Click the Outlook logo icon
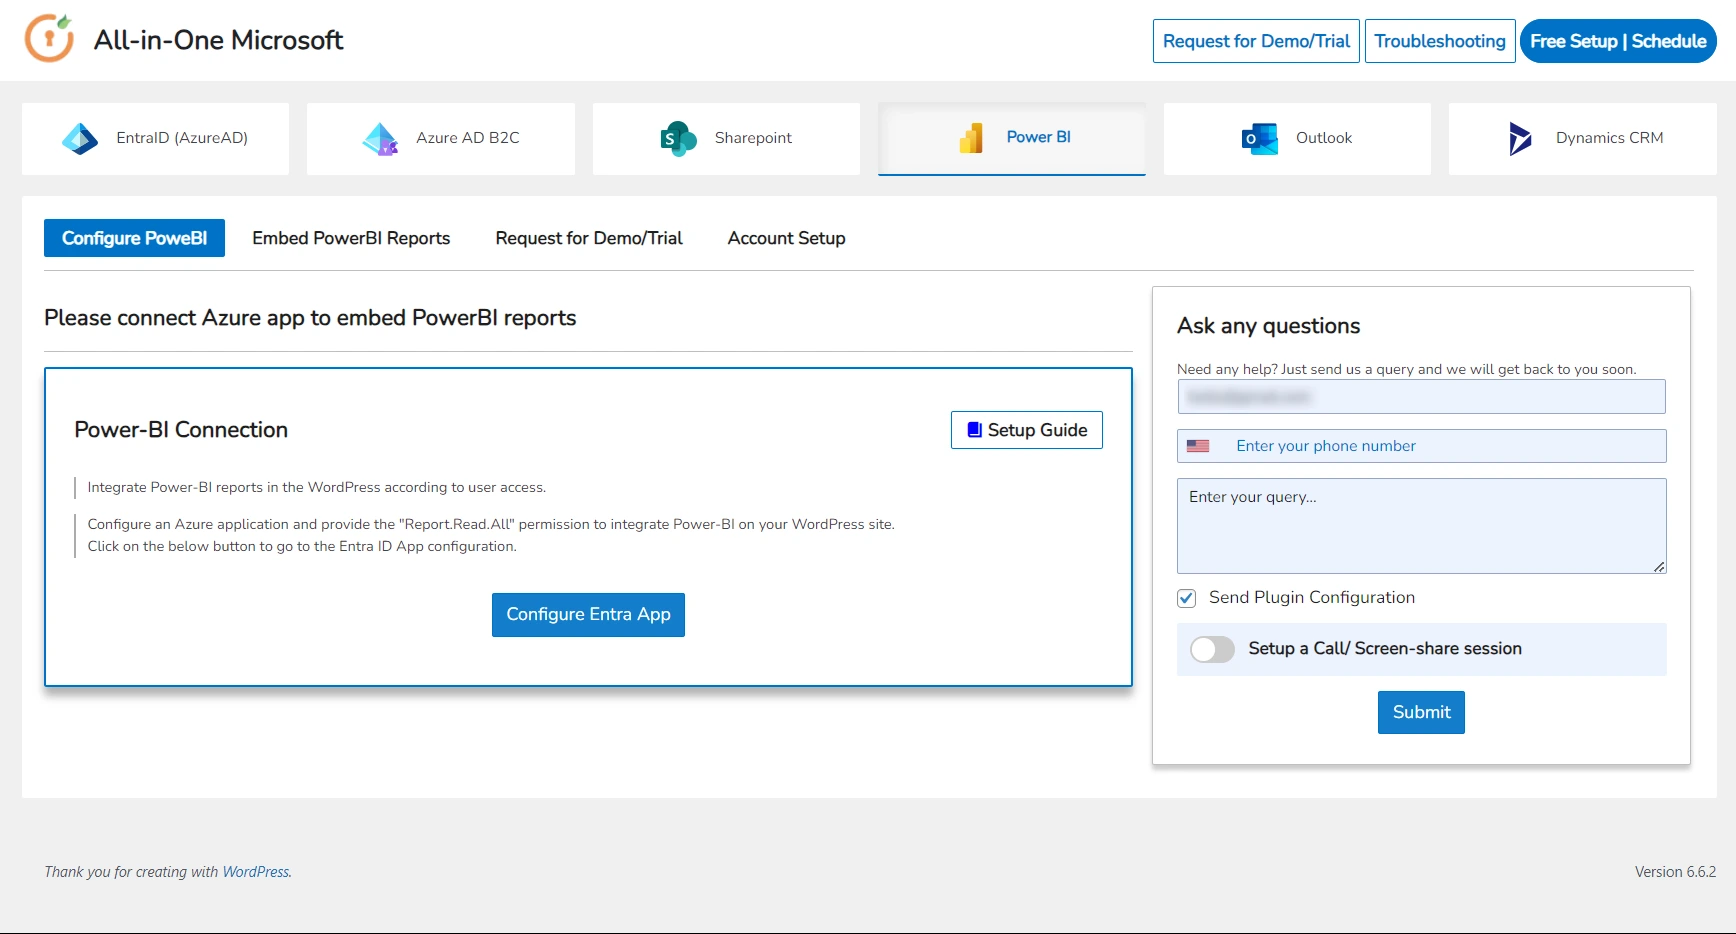 pyautogui.click(x=1259, y=138)
